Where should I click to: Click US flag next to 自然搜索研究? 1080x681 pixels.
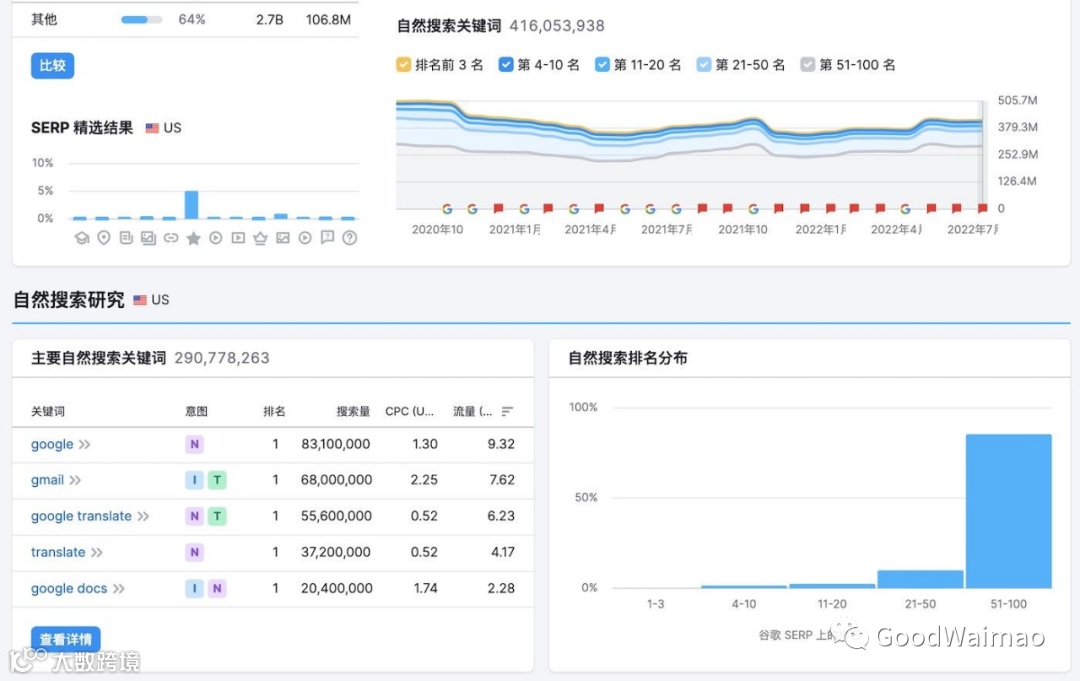140,300
